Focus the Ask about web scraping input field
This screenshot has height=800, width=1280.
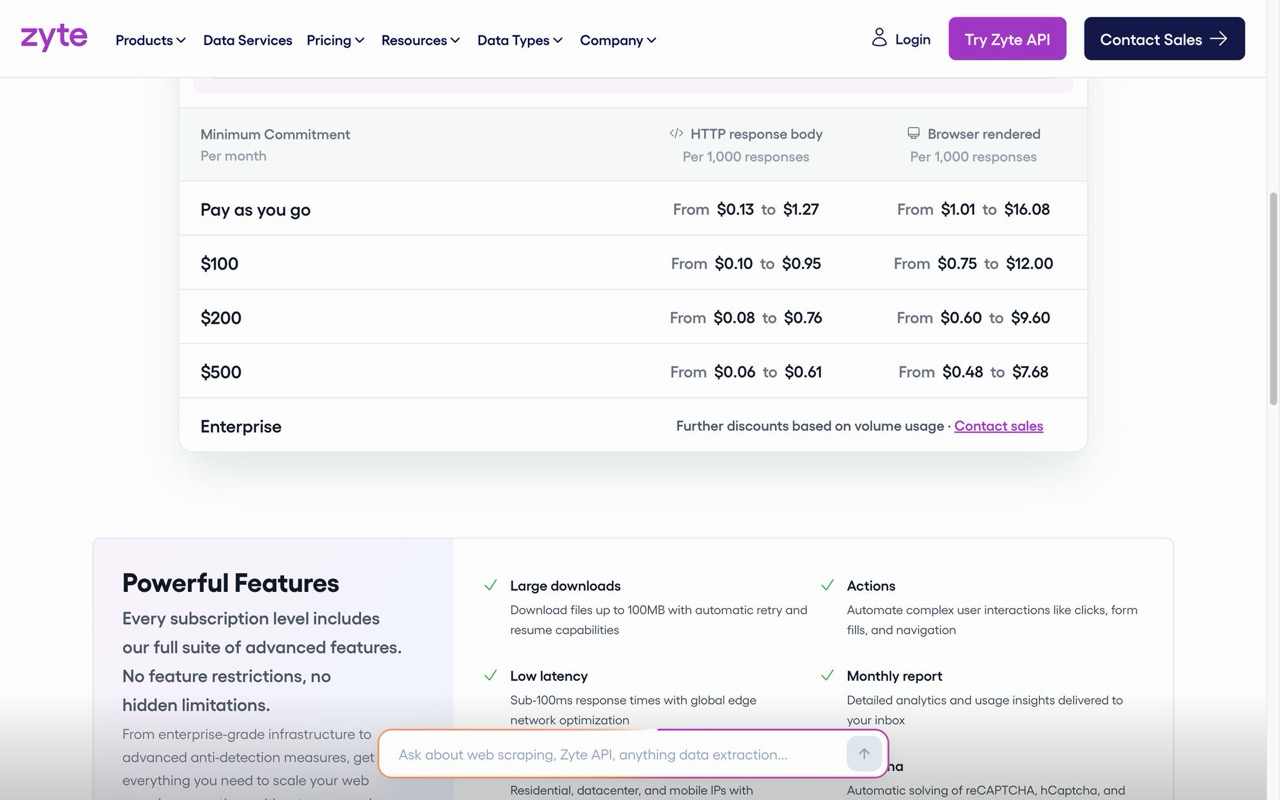point(620,754)
